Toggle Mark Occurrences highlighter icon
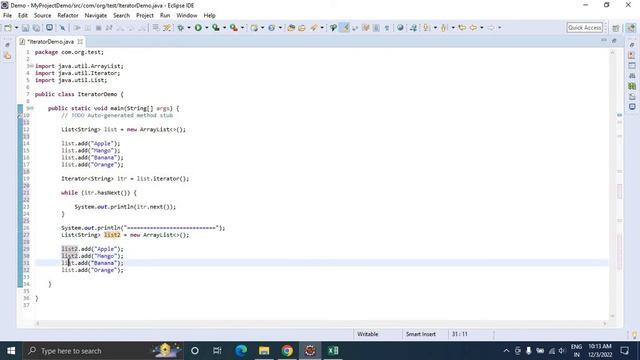 pos(345,28)
